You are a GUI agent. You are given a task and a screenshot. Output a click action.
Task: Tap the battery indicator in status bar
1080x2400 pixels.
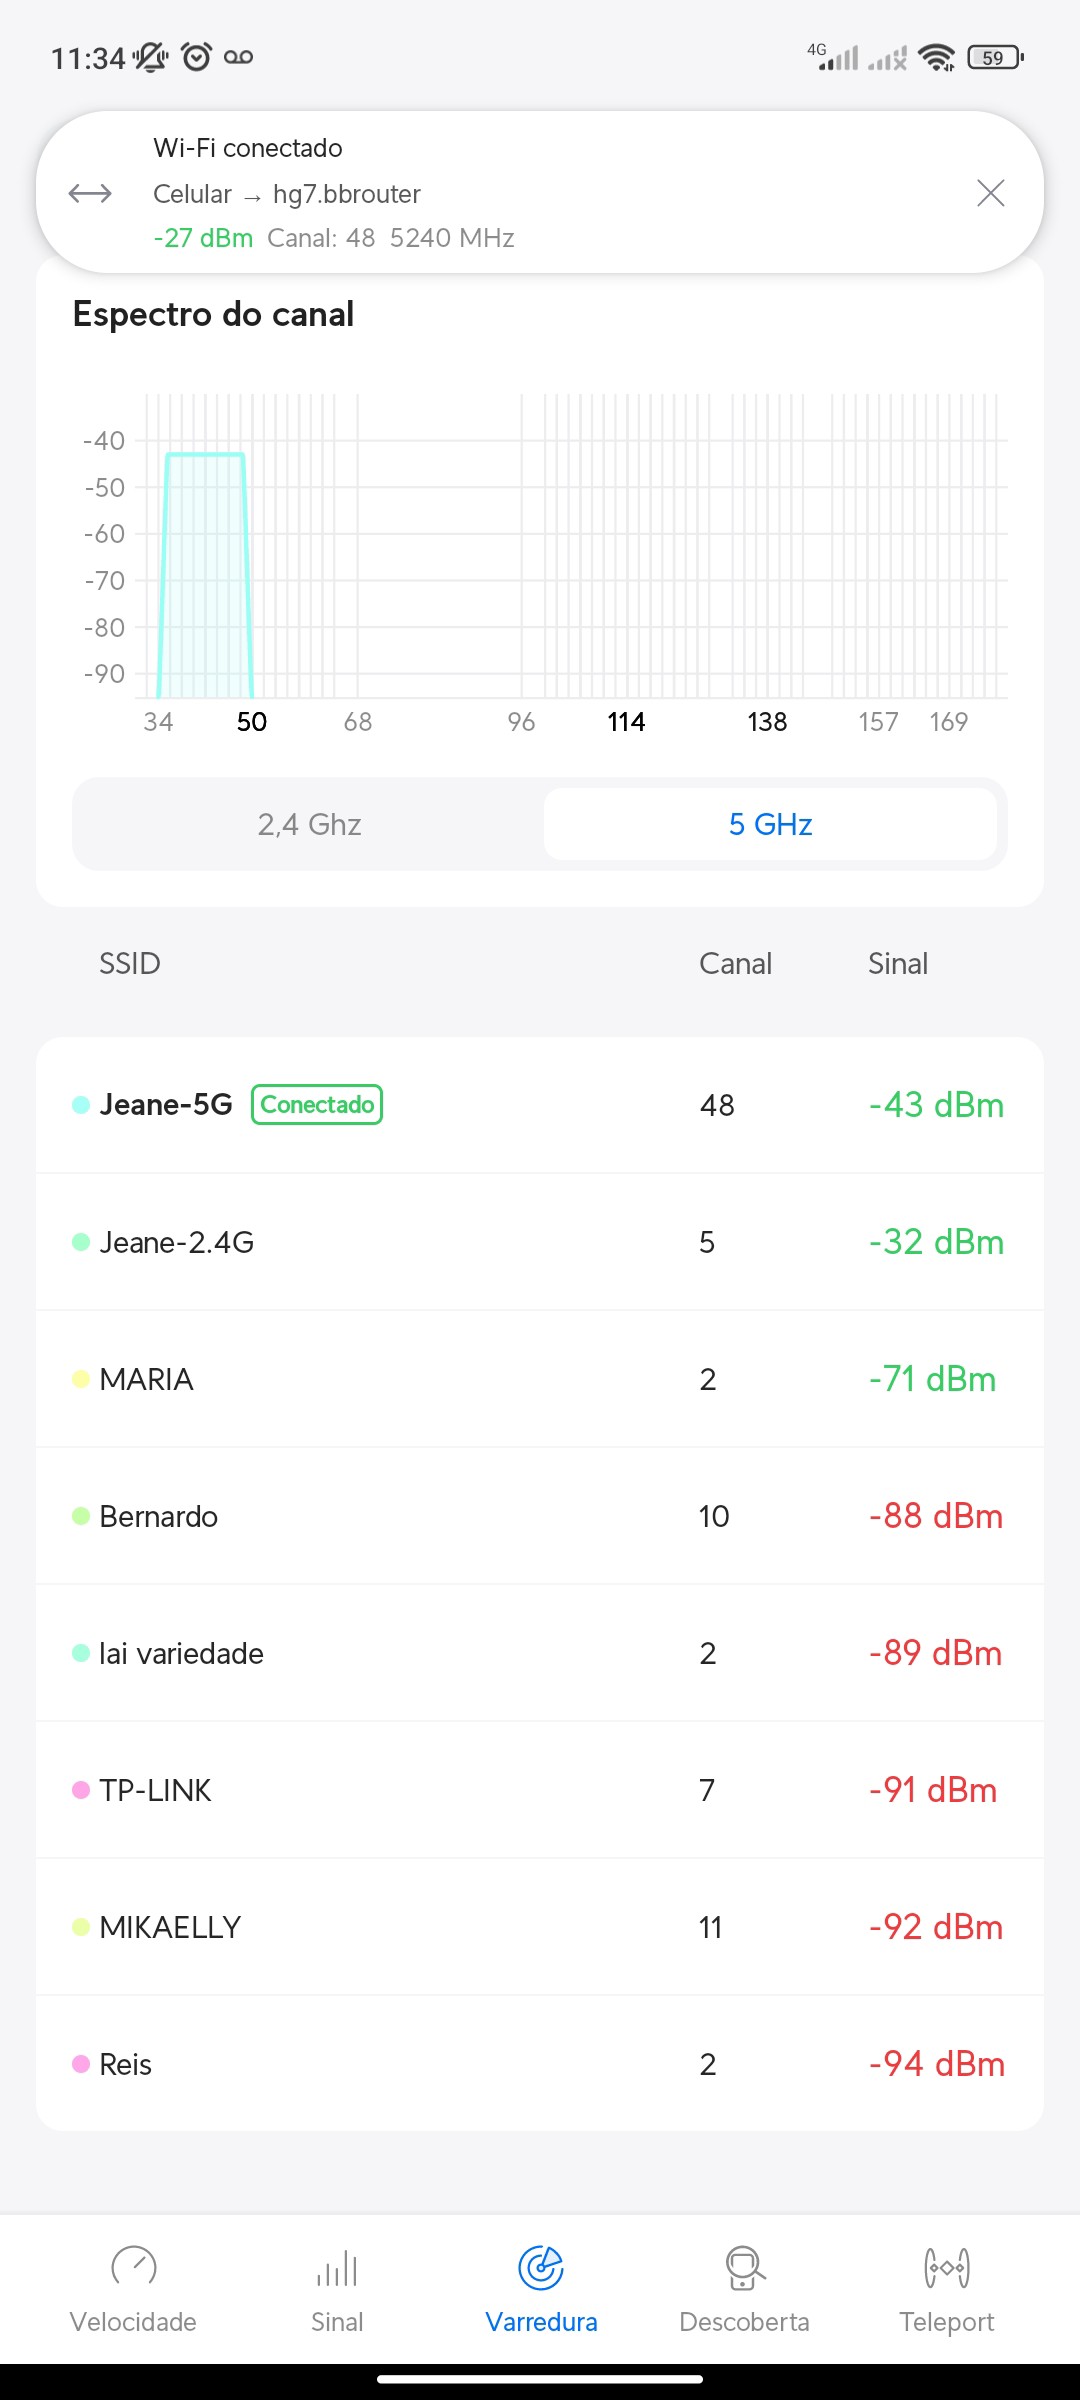pyautogui.click(x=995, y=58)
